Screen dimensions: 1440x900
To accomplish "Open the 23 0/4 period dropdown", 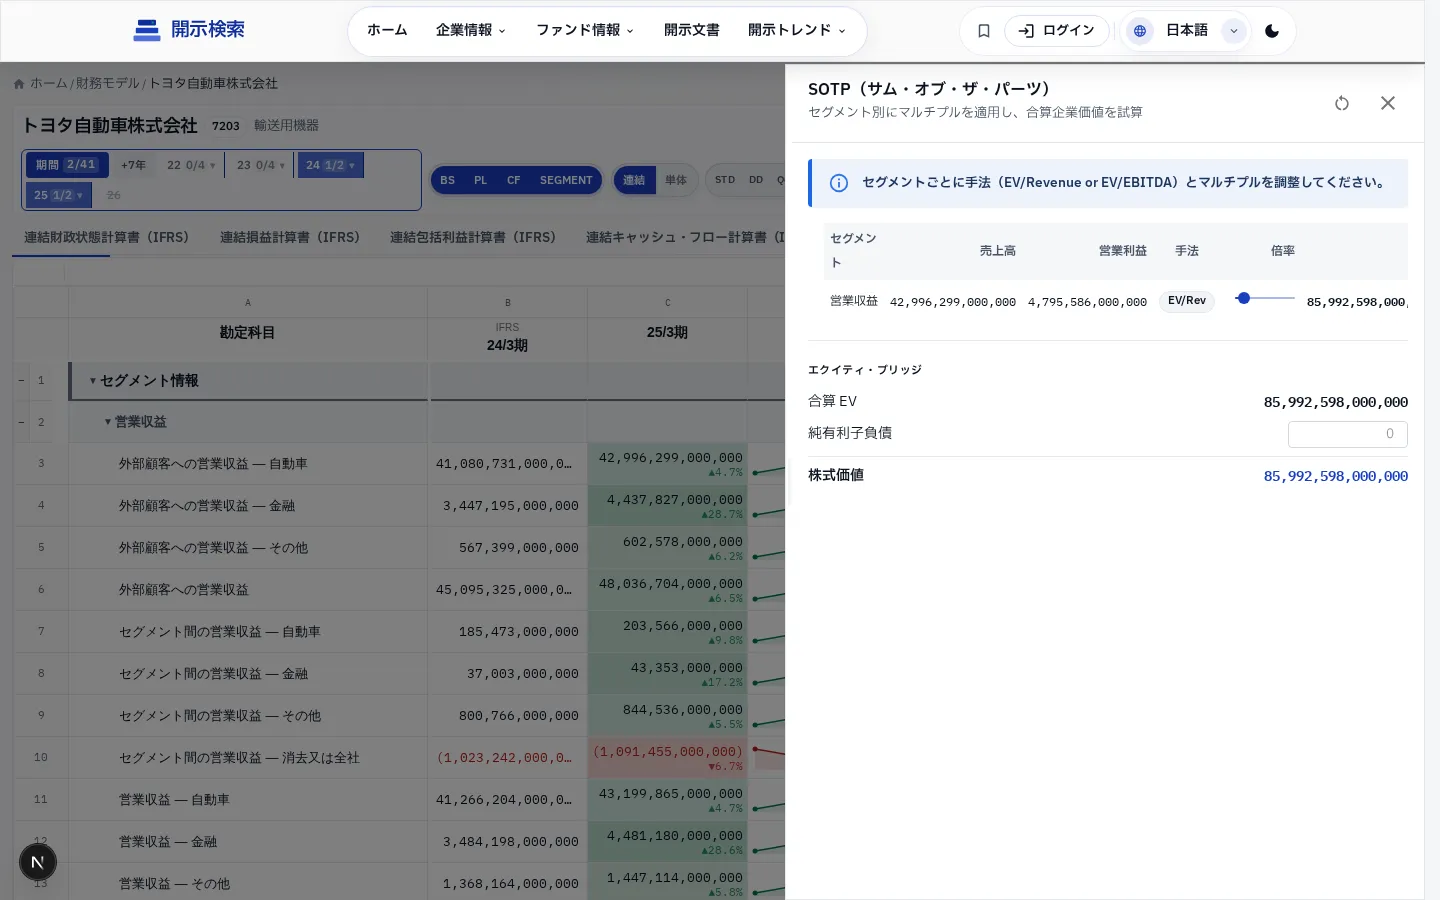I will tap(261, 165).
